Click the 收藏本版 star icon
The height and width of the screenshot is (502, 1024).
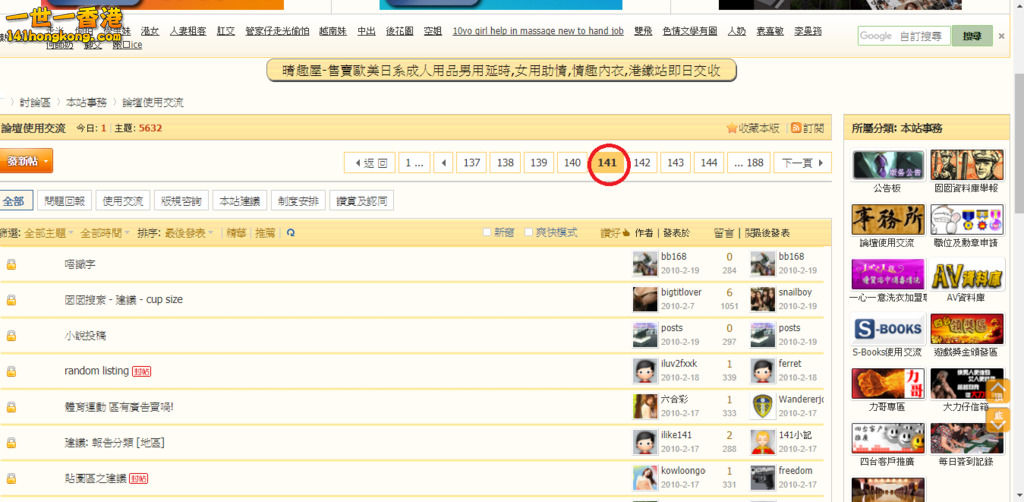[x=732, y=128]
